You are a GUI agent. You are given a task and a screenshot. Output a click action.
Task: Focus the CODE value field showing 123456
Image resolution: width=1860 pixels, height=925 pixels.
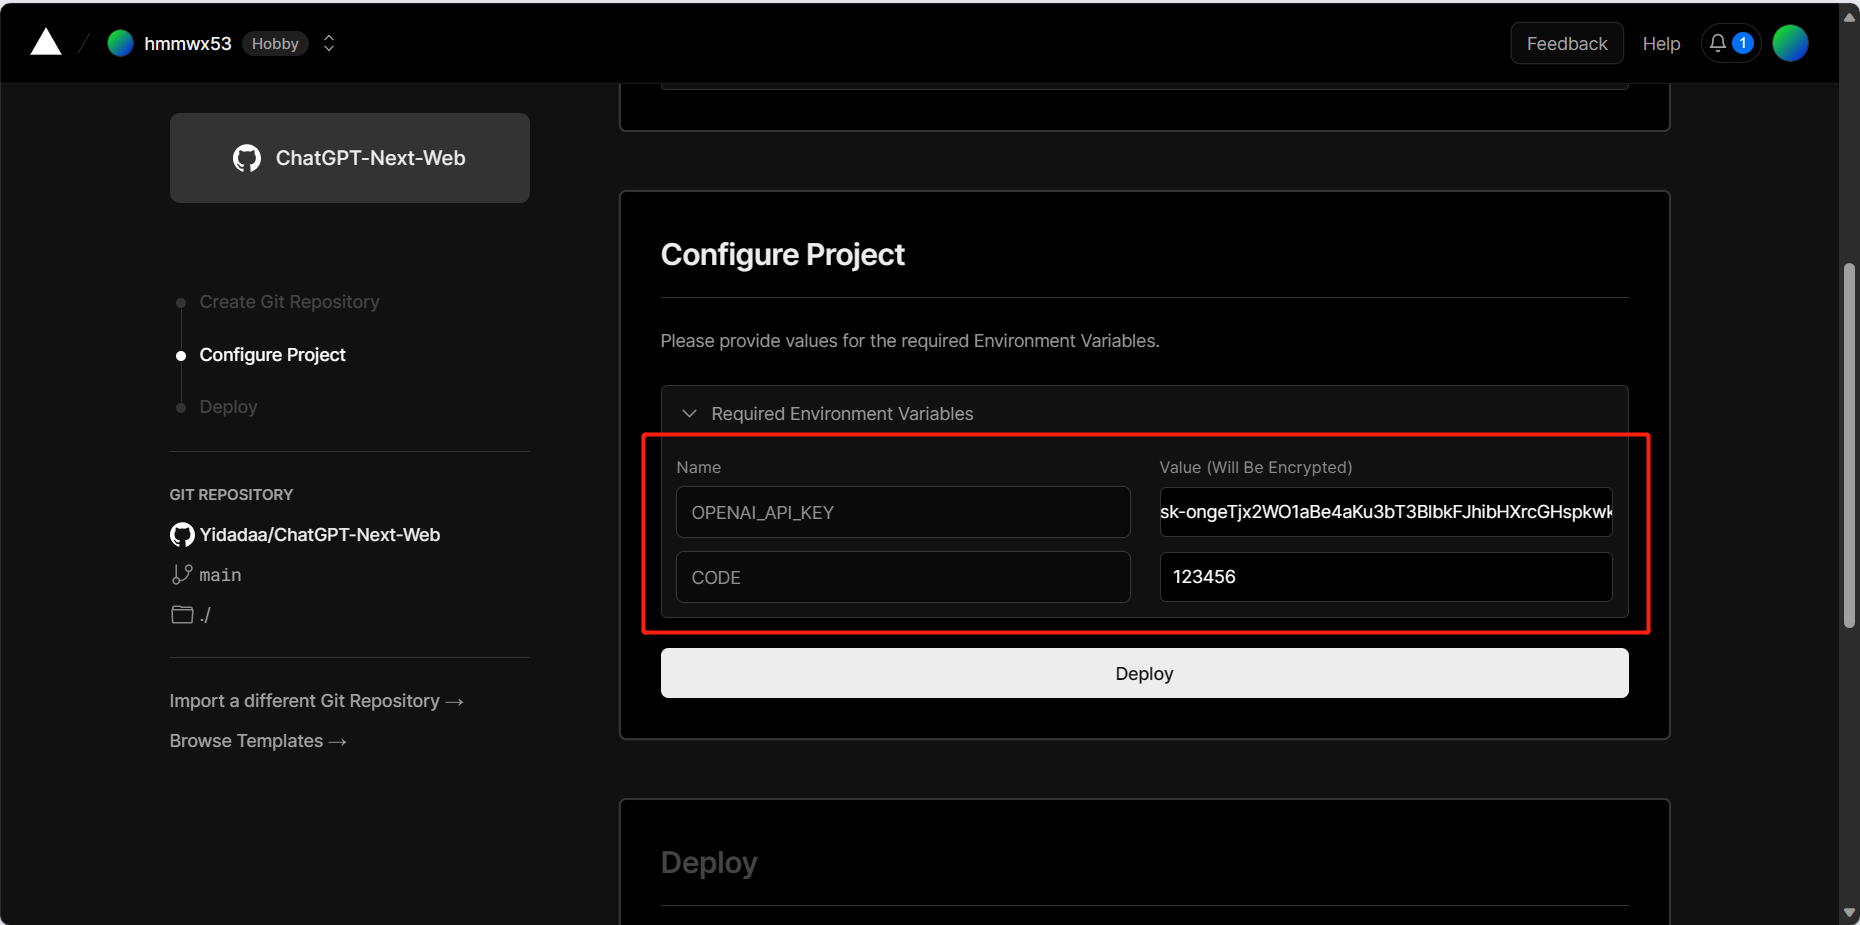pyautogui.click(x=1386, y=577)
